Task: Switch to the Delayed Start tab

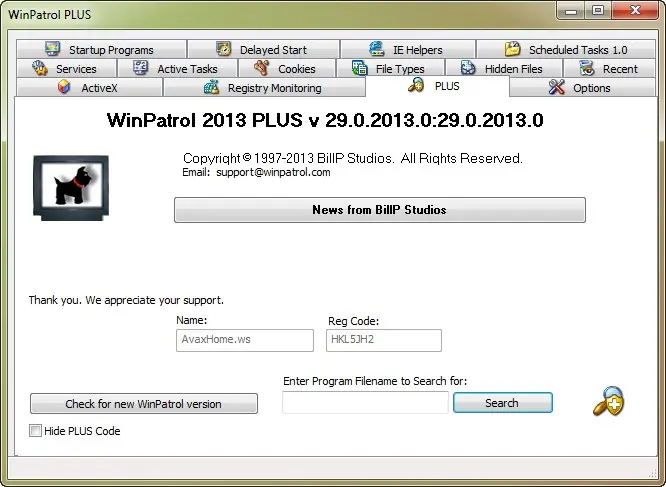Action: 263,49
